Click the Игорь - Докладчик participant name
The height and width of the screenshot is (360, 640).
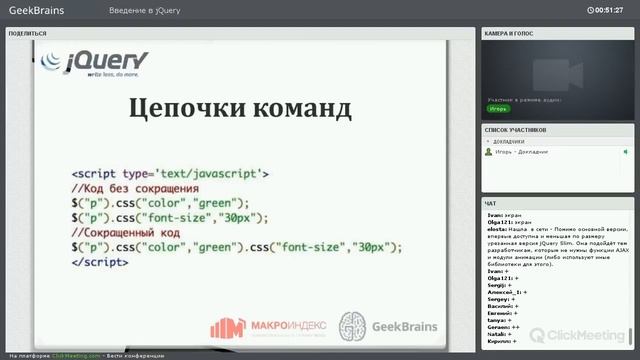[x=521, y=152]
